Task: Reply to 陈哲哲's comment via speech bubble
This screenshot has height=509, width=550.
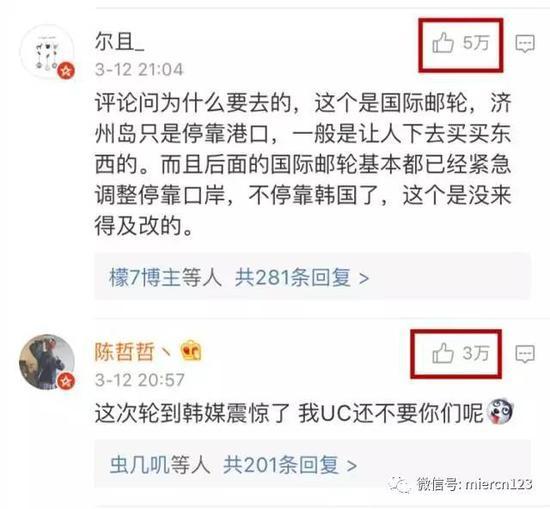Action: click(x=525, y=354)
